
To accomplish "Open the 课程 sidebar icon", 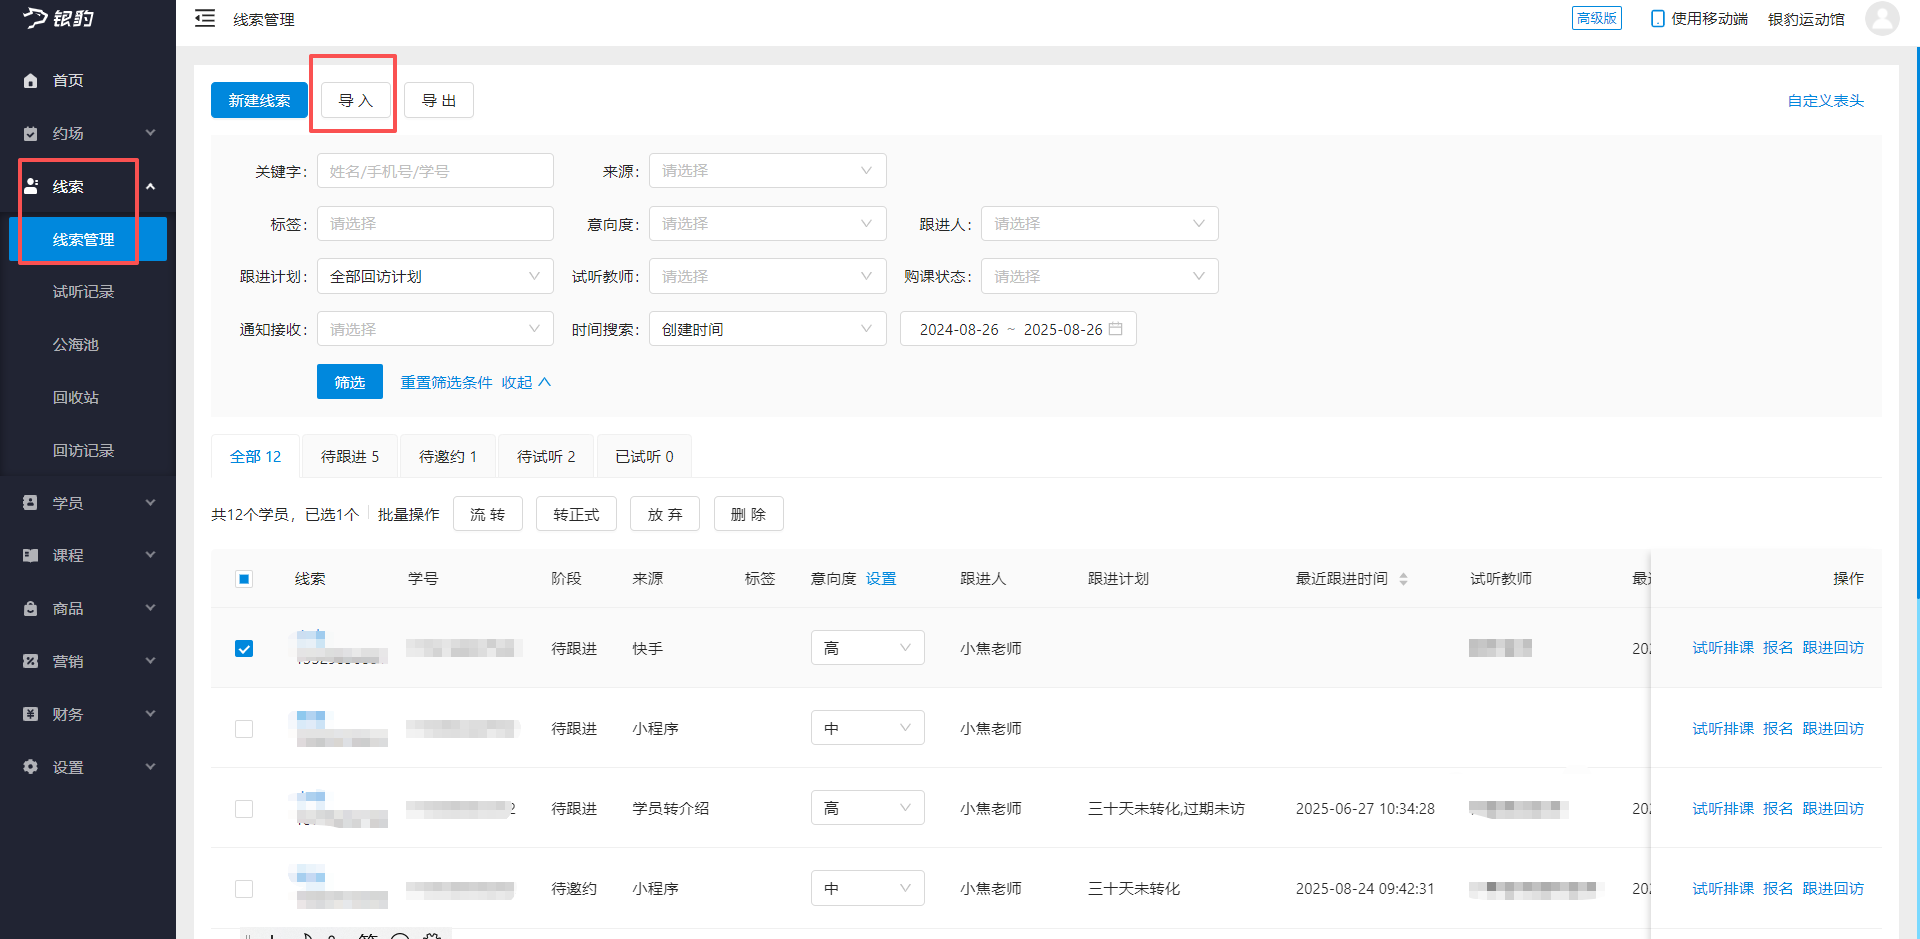I will [30, 555].
